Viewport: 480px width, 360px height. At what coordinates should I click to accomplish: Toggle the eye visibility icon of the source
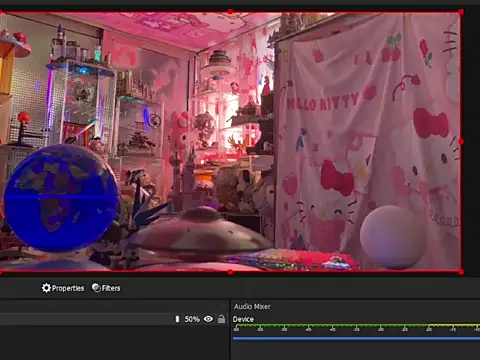click(208, 319)
